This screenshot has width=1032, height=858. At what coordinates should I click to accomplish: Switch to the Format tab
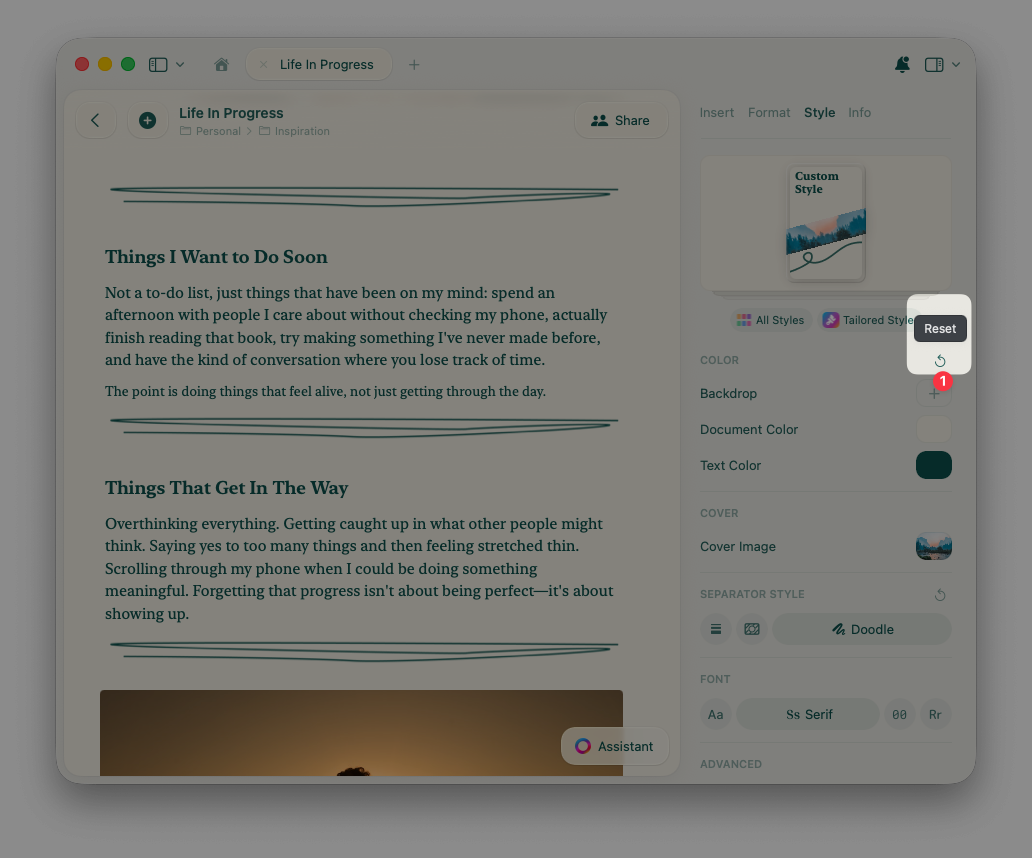click(769, 113)
